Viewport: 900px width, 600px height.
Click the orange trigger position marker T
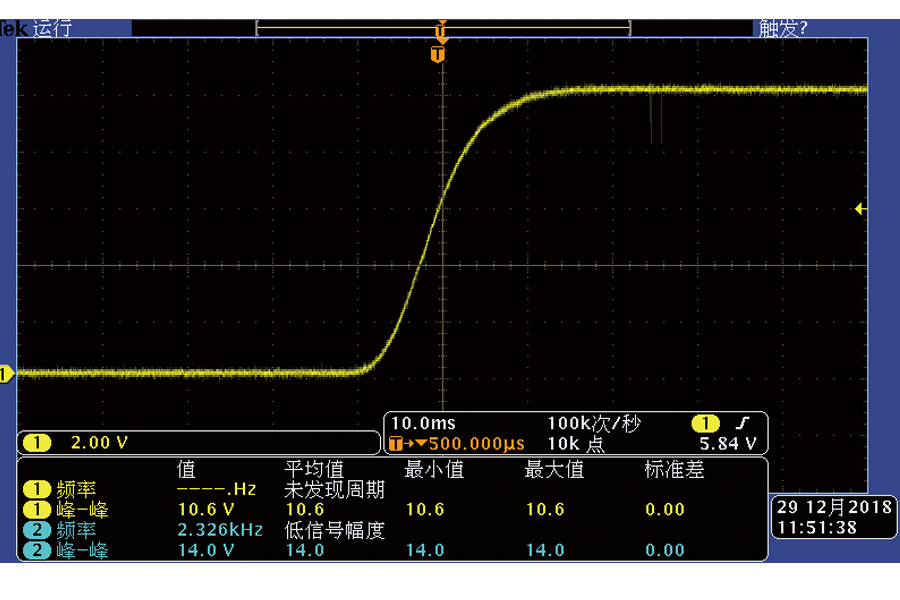click(x=437, y=54)
